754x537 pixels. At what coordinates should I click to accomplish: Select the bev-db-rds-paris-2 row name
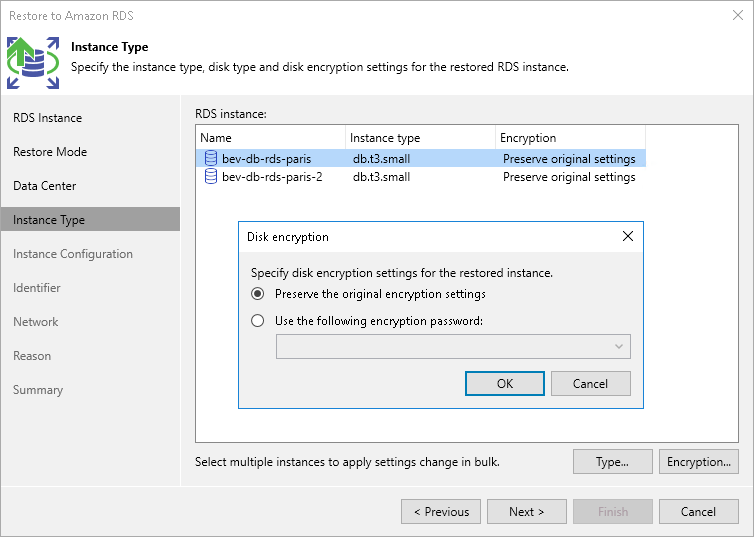(x=272, y=177)
